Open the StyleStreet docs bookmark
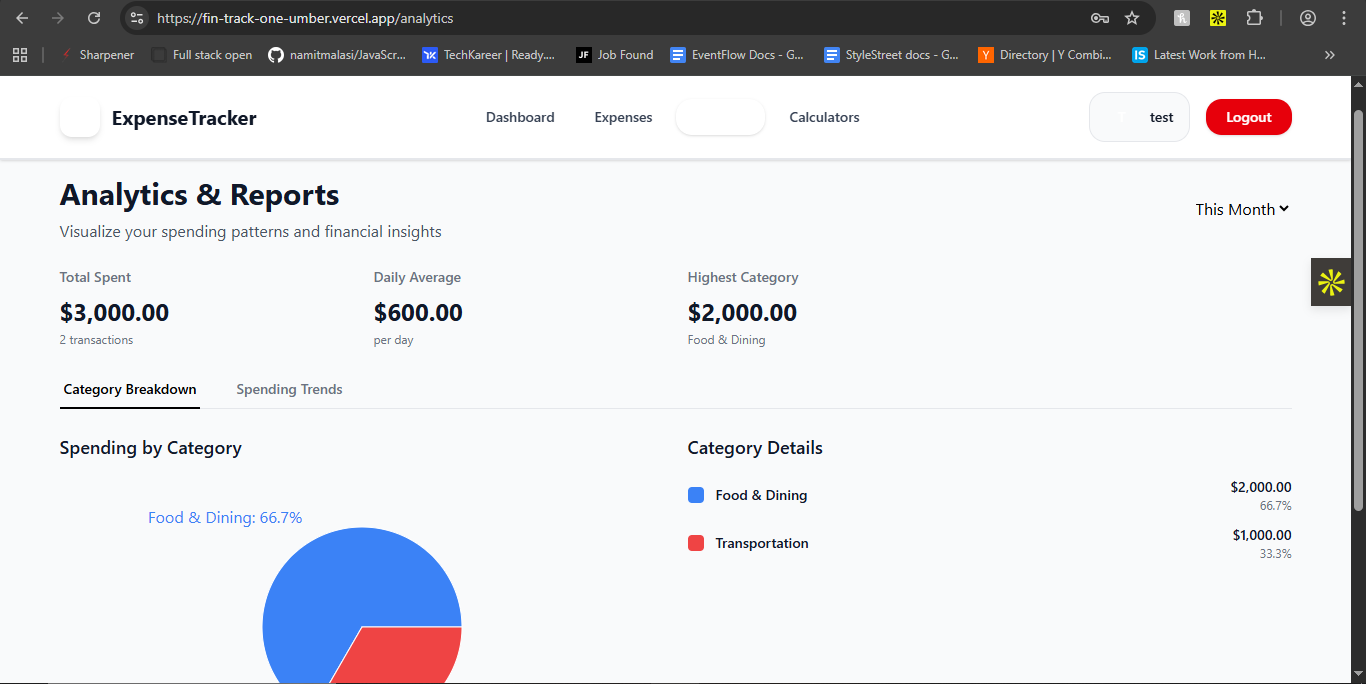Screen dimensions: 1366x684 pos(892,55)
